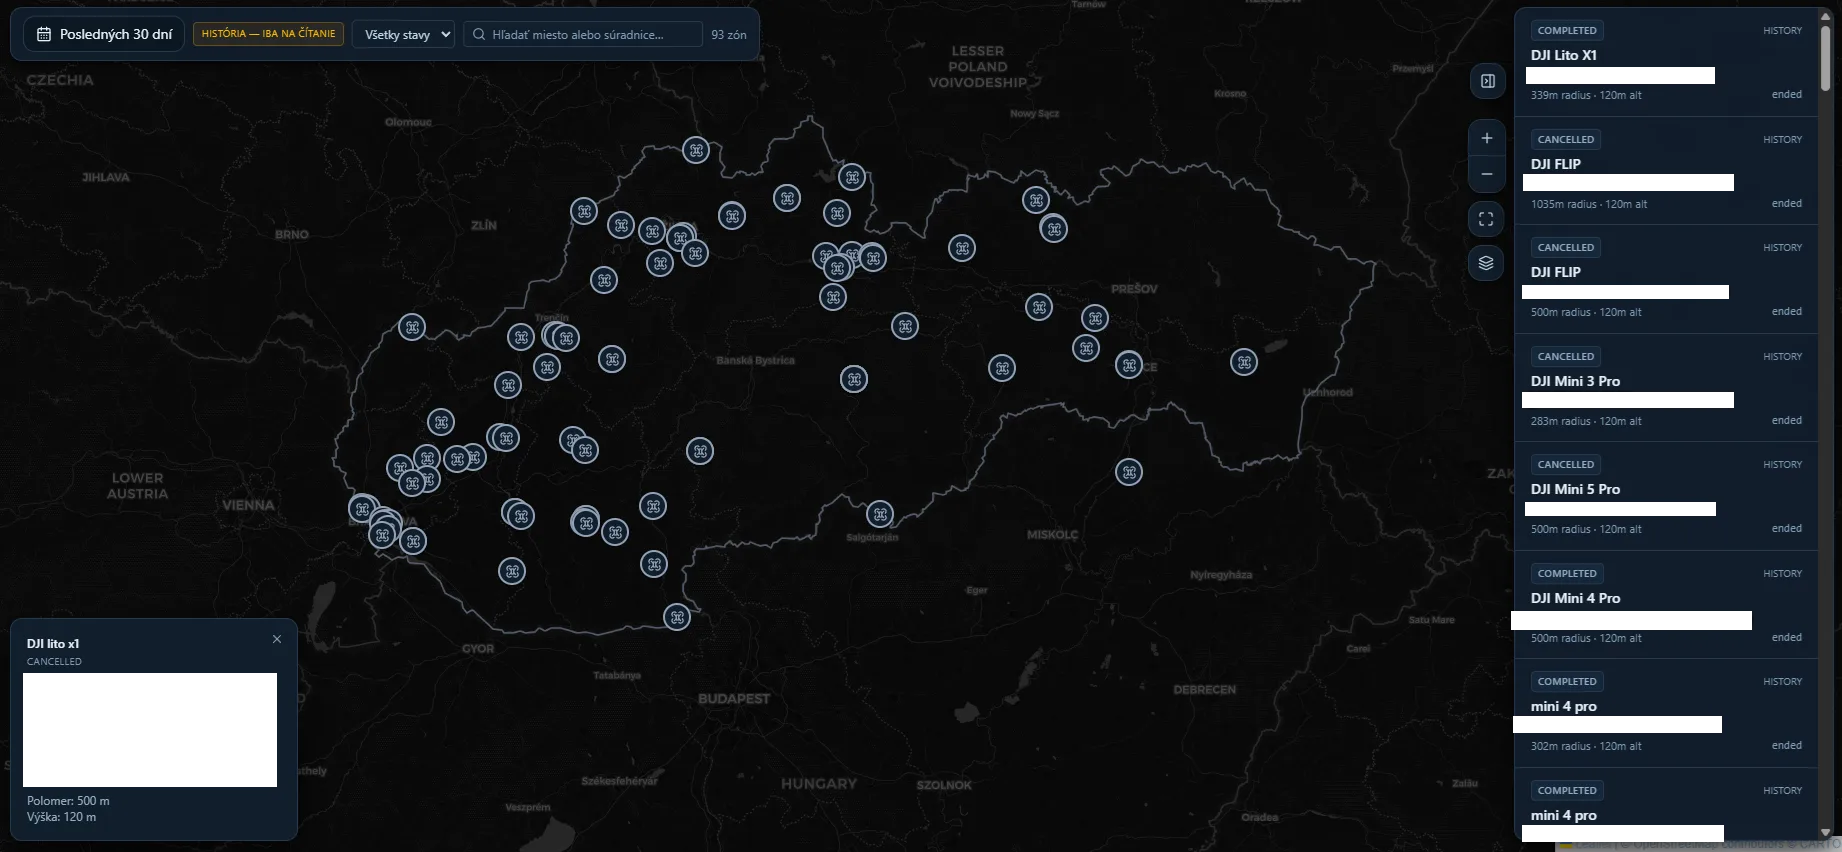Viewport: 1842px width, 852px height.
Task: Click the HISTÓRIA — IBA NA ČÍTANIE badge
Action: [x=268, y=34]
